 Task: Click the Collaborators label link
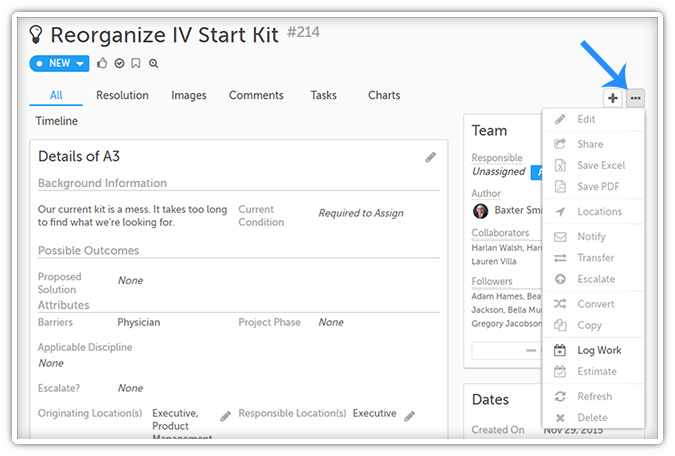[500, 233]
